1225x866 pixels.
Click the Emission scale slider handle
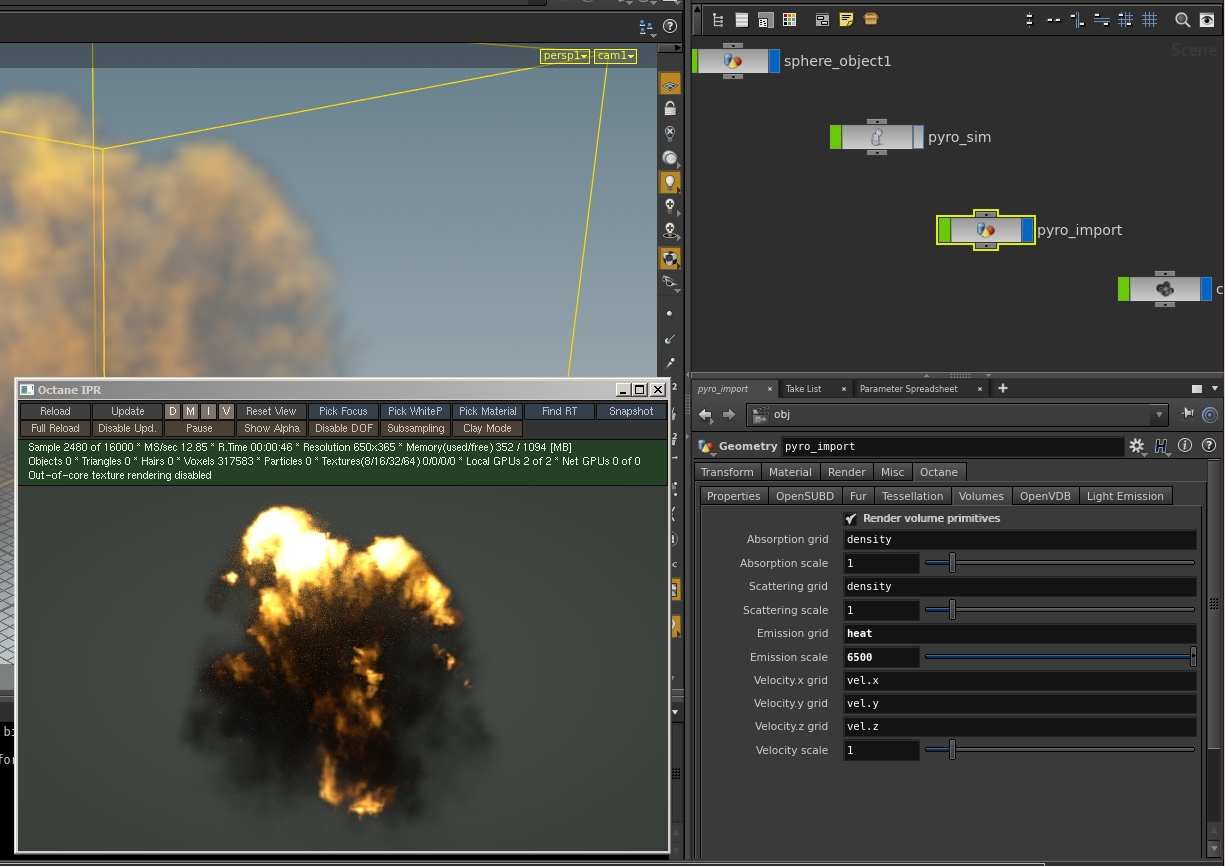click(x=1193, y=657)
